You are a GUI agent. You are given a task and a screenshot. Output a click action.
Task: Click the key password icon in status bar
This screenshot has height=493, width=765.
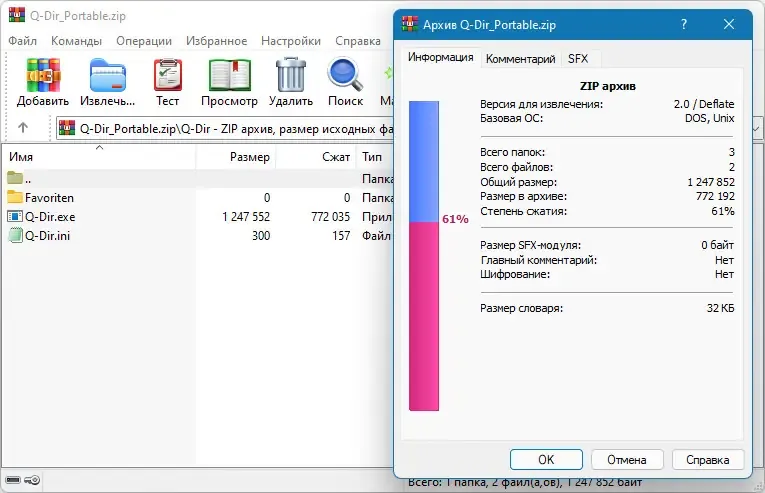point(32,480)
